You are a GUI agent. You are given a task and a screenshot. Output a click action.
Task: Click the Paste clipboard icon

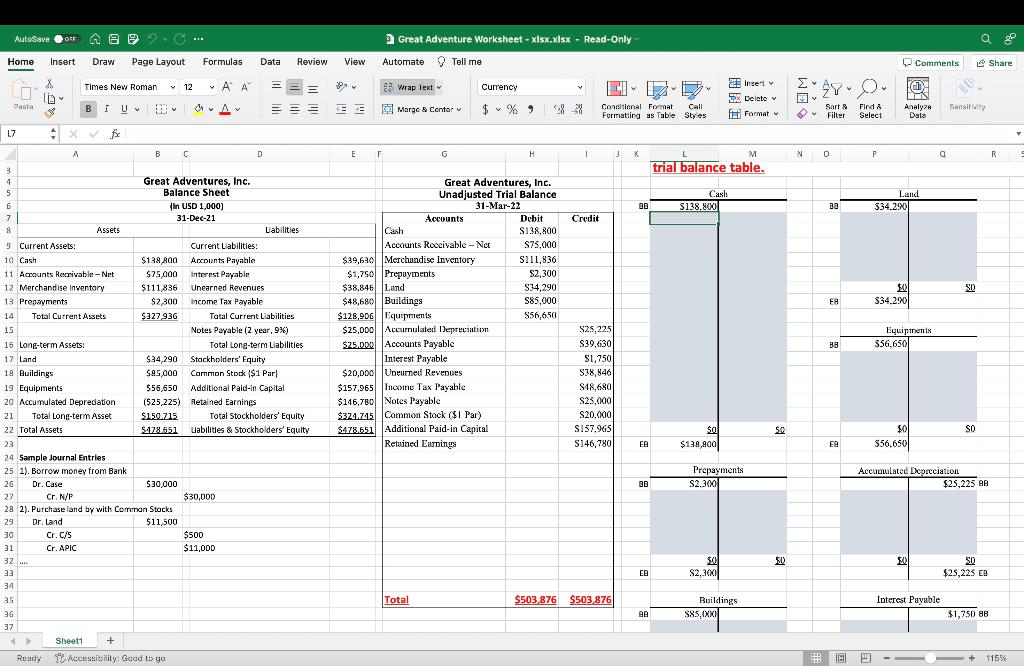click(22, 91)
